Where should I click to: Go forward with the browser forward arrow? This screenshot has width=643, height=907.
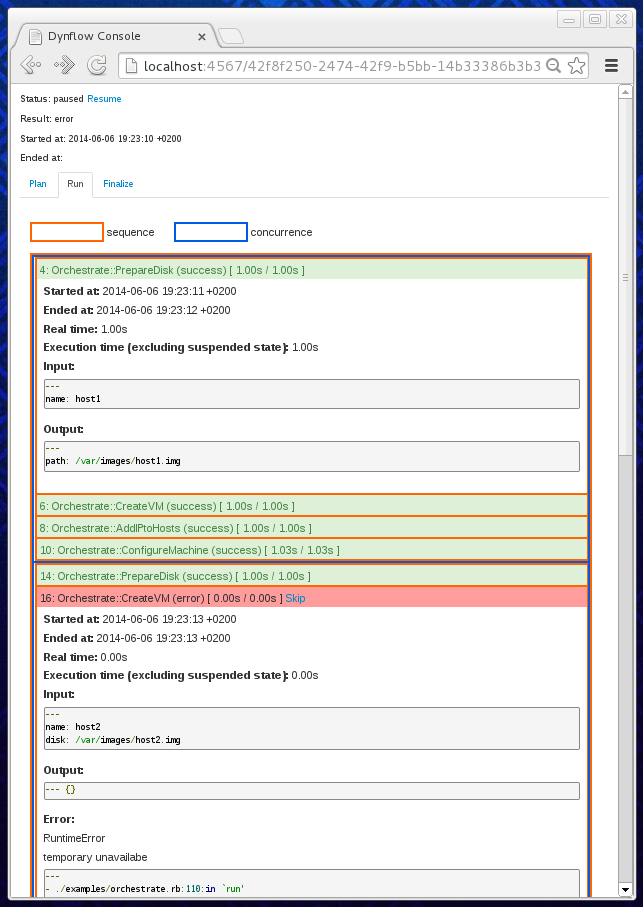pos(64,65)
